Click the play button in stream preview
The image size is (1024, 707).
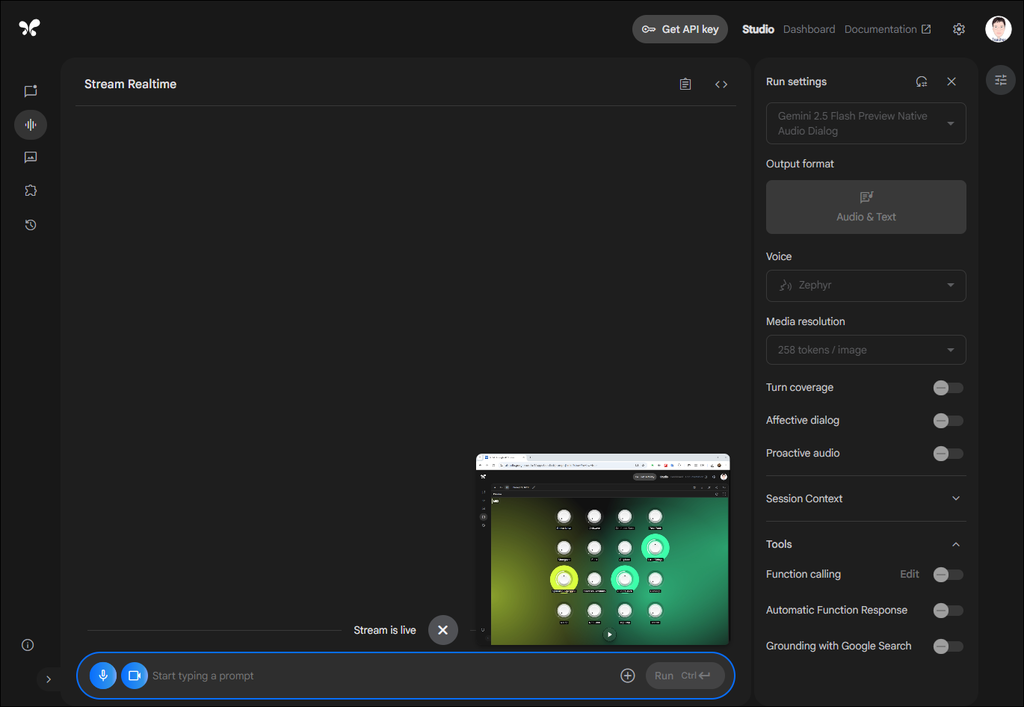(x=609, y=634)
